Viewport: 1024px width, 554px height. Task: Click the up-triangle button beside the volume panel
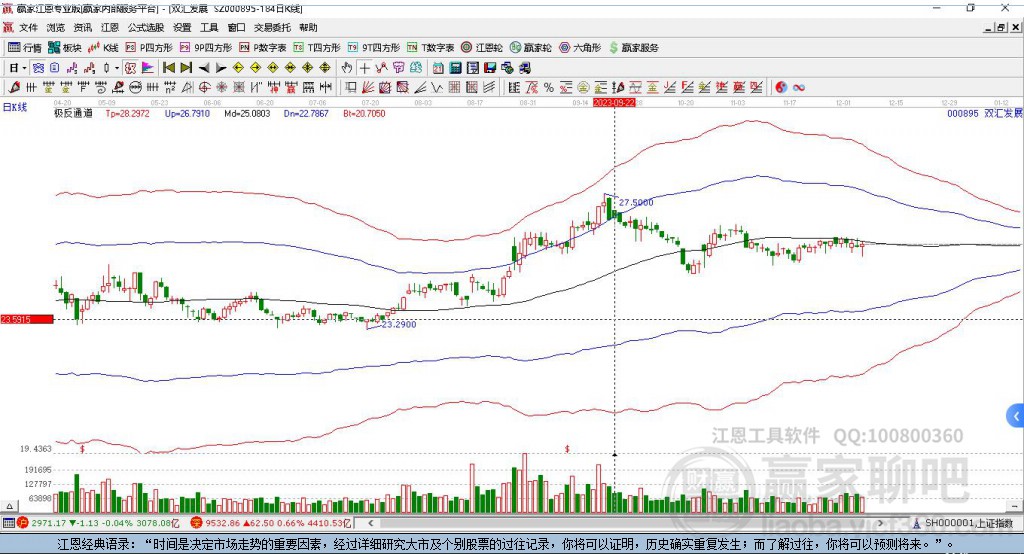pyautogui.click(x=9, y=506)
